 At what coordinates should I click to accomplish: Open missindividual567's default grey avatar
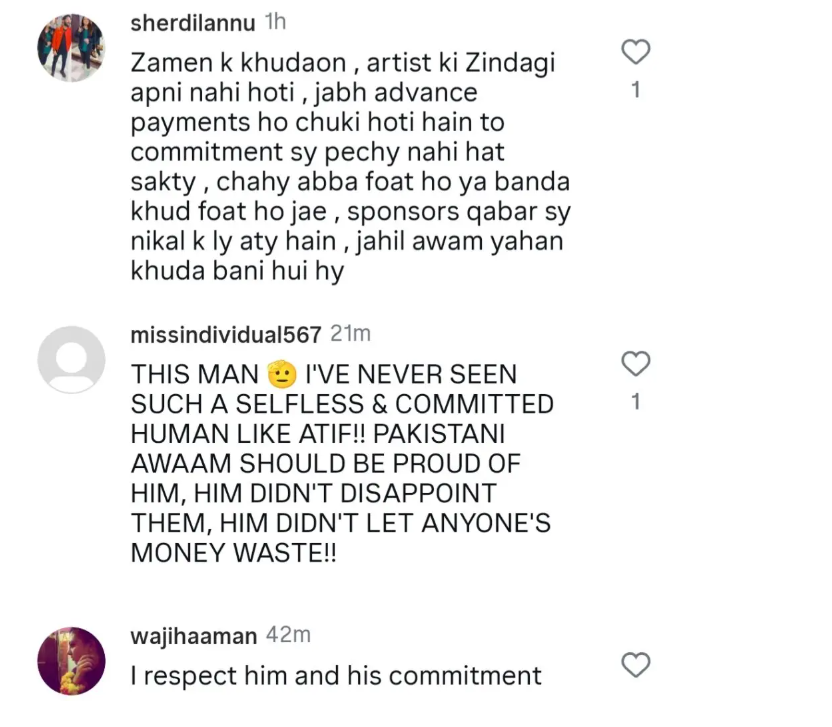(x=71, y=360)
